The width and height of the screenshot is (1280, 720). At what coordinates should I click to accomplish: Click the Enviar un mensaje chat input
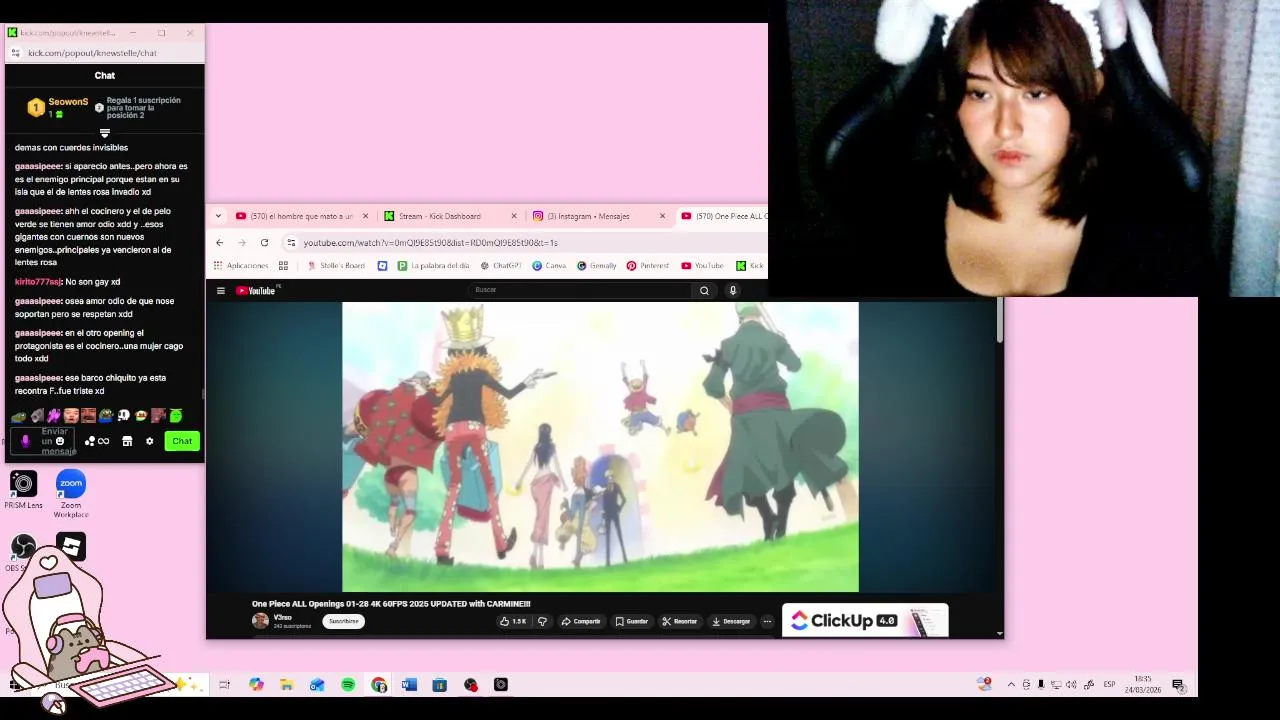pos(43,441)
